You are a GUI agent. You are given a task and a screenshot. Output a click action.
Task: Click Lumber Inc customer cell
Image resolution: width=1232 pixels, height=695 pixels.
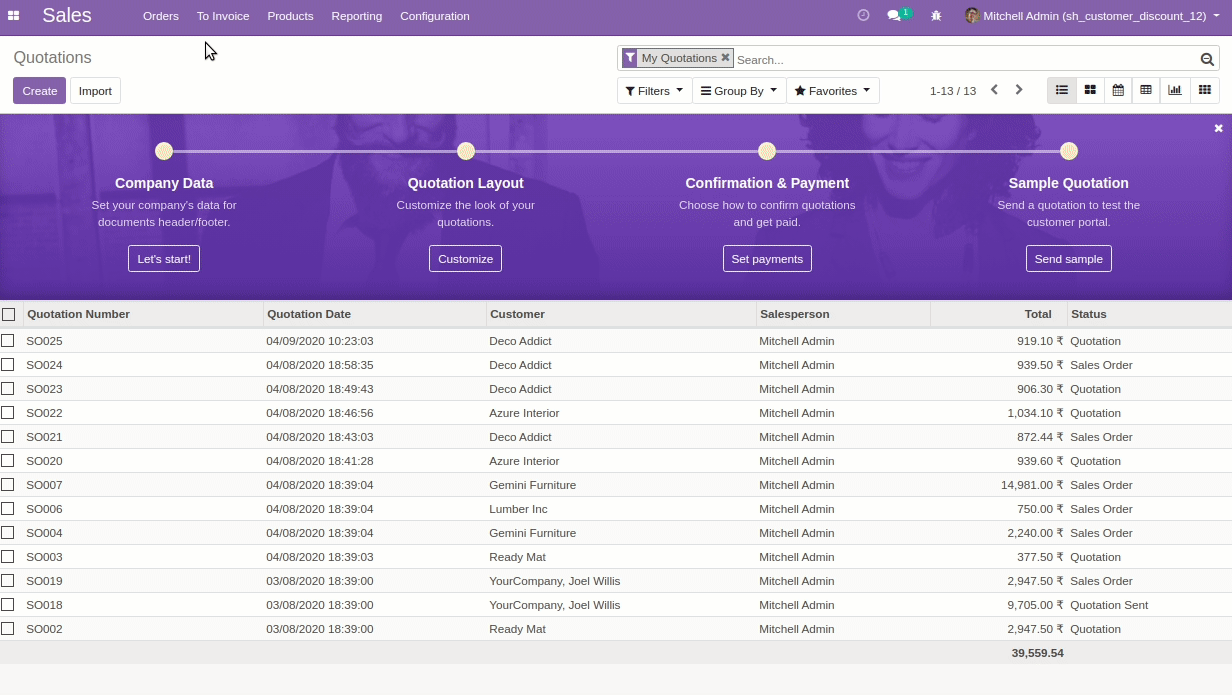pos(519,509)
